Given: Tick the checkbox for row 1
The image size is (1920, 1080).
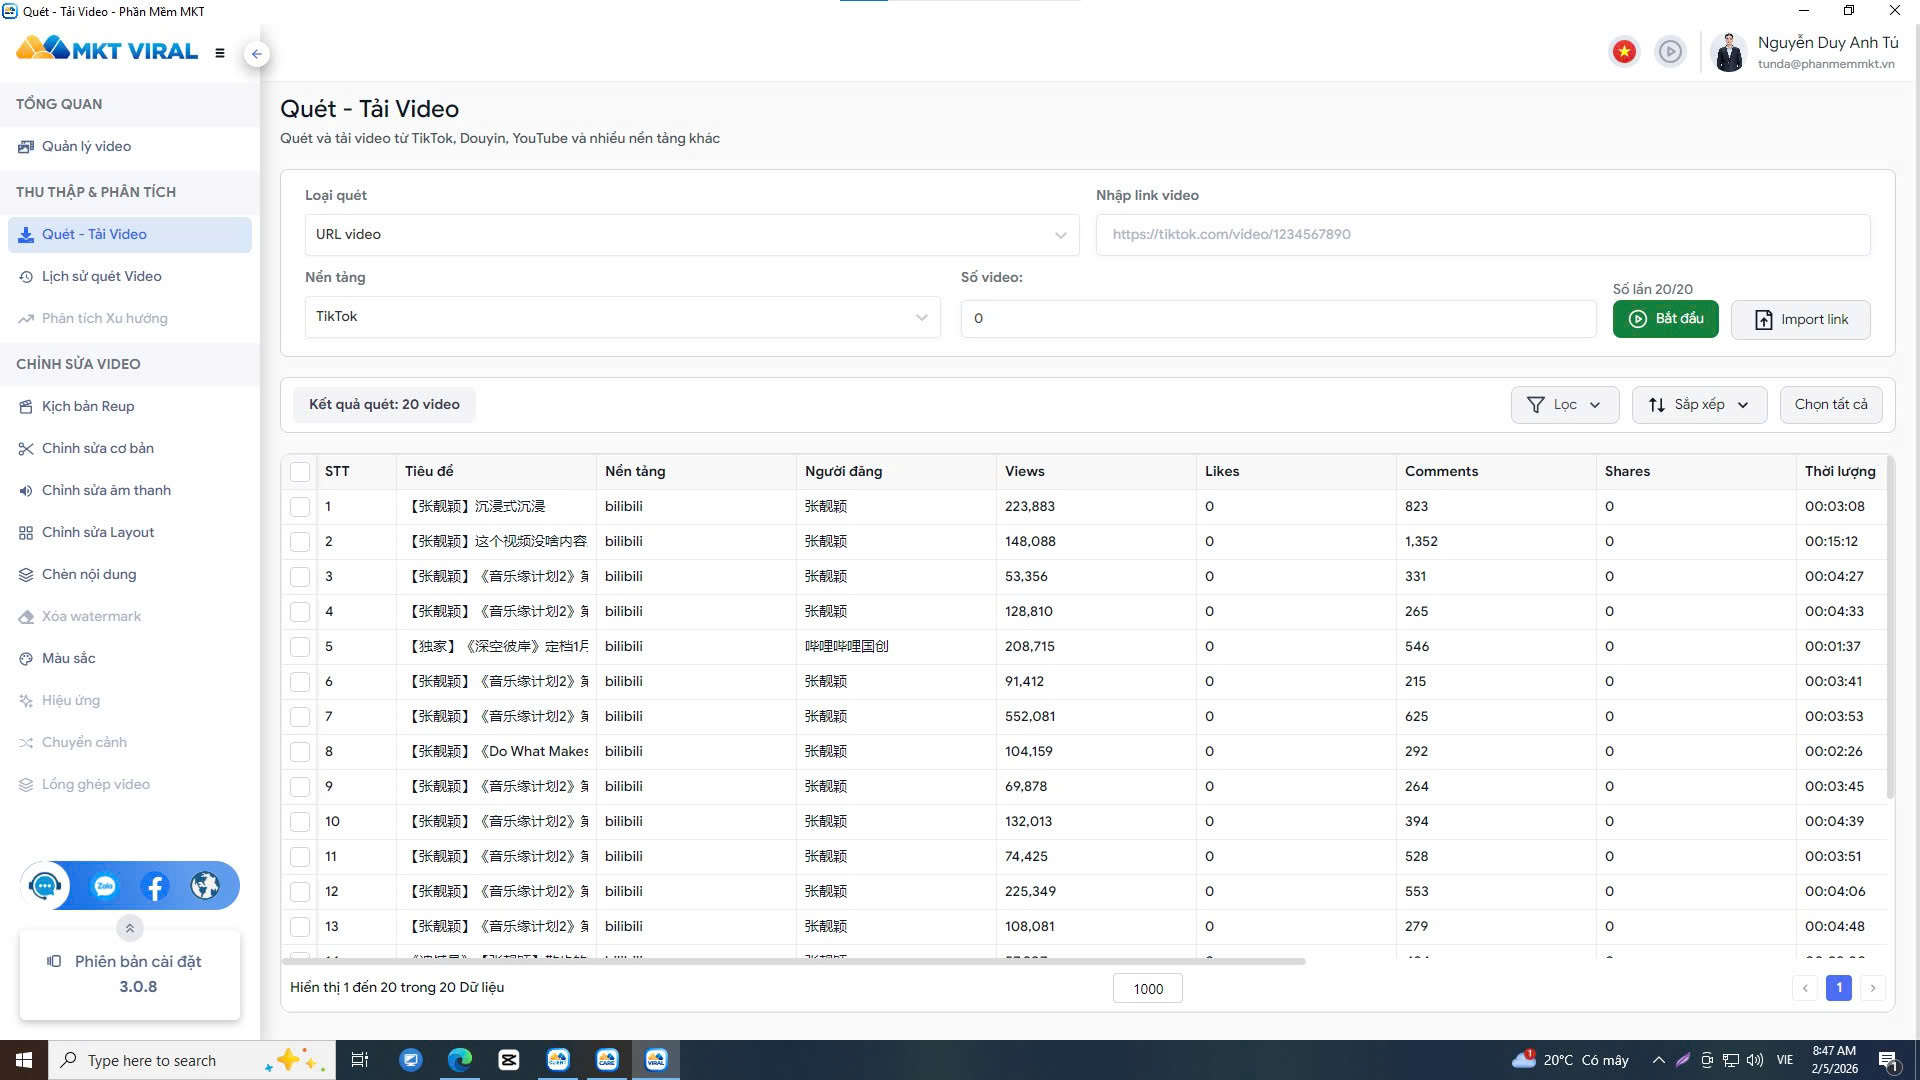Looking at the screenshot, I should click(300, 507).
